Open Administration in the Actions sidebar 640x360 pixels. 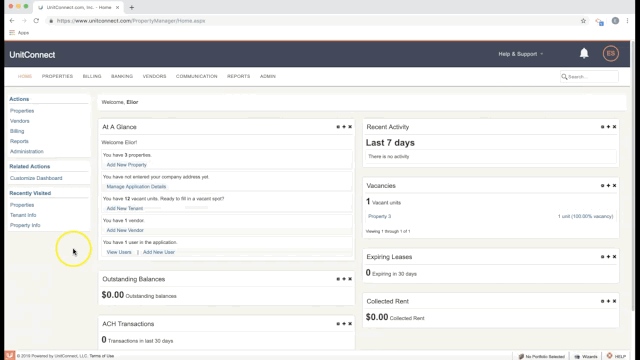[x=27, y=151]
